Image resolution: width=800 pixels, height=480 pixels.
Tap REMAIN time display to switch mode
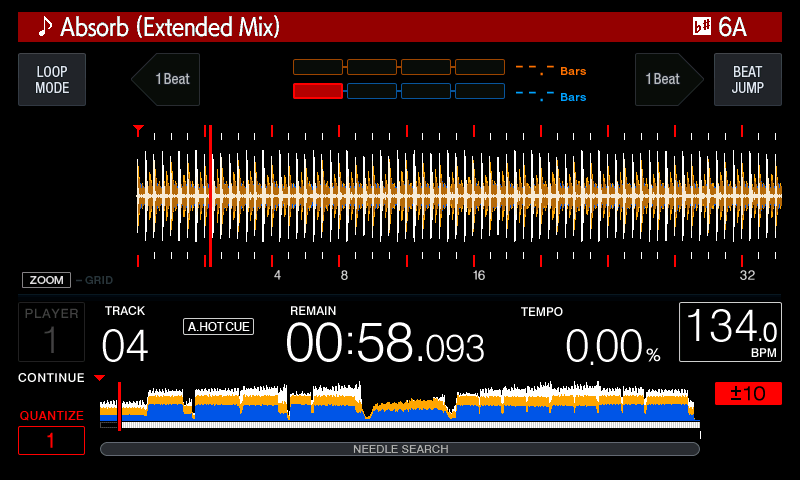tap(385, 343)
